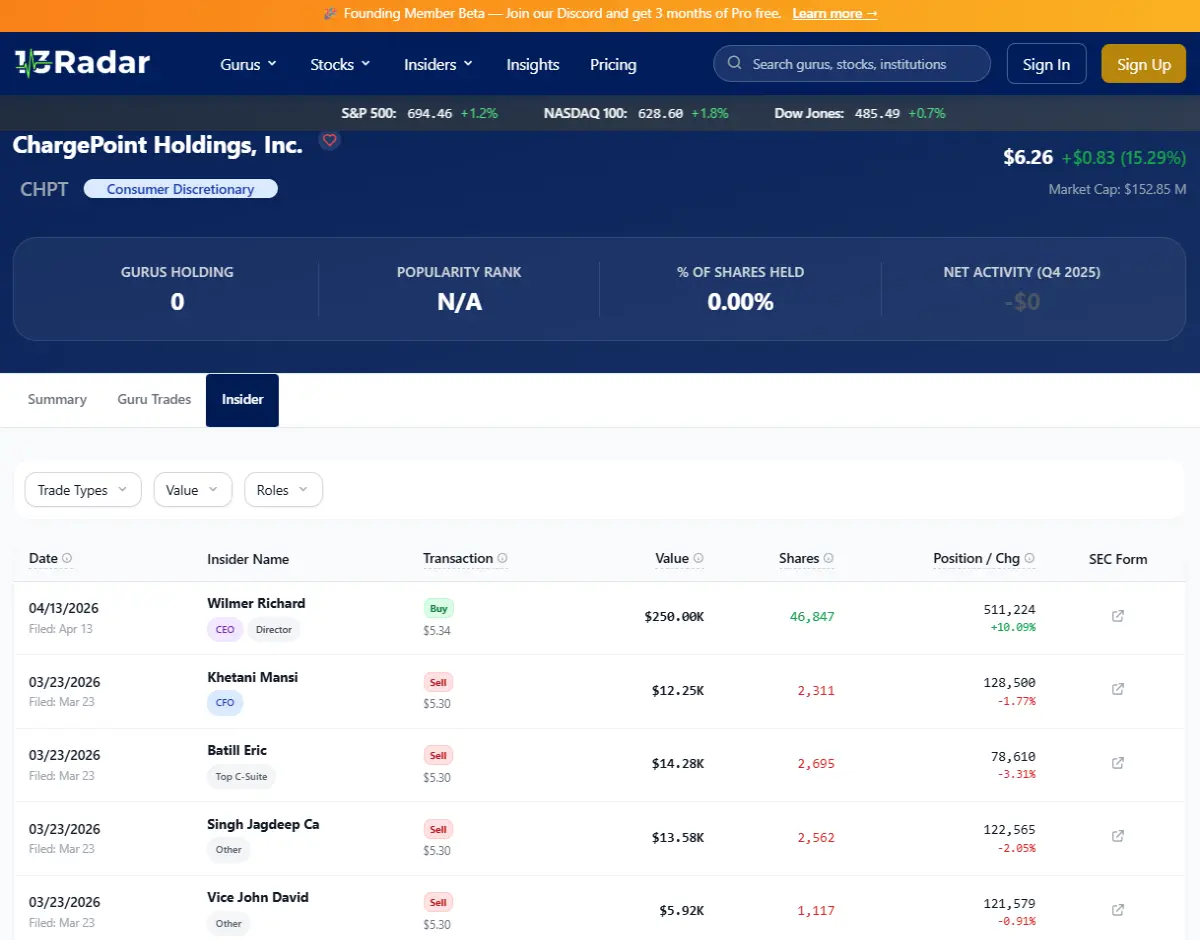Viewport: 1200px width, 940px height.
Task: Click insider name Khetani Mansi
Action: [252, 677]
